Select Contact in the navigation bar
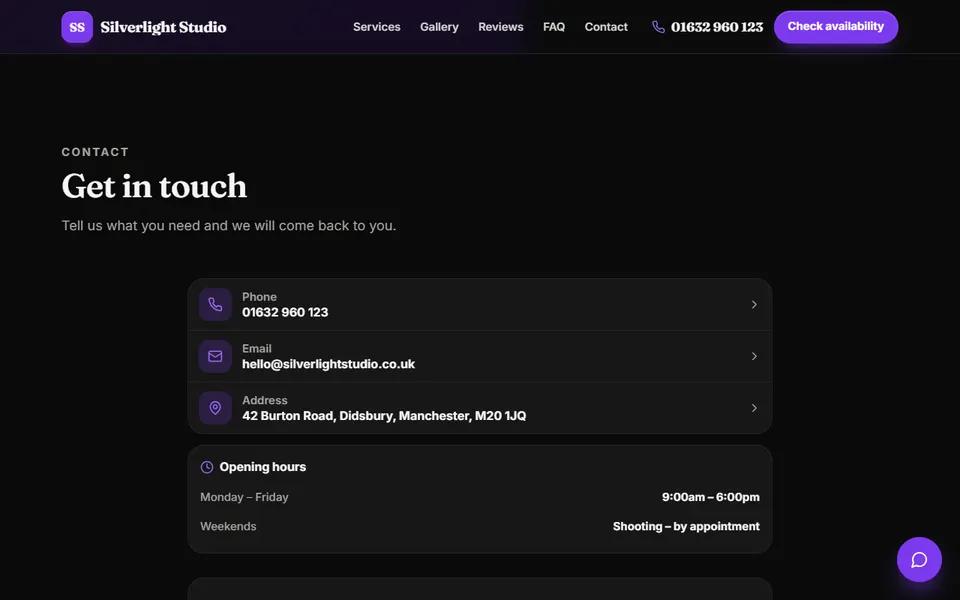 [x=606, y=27]
